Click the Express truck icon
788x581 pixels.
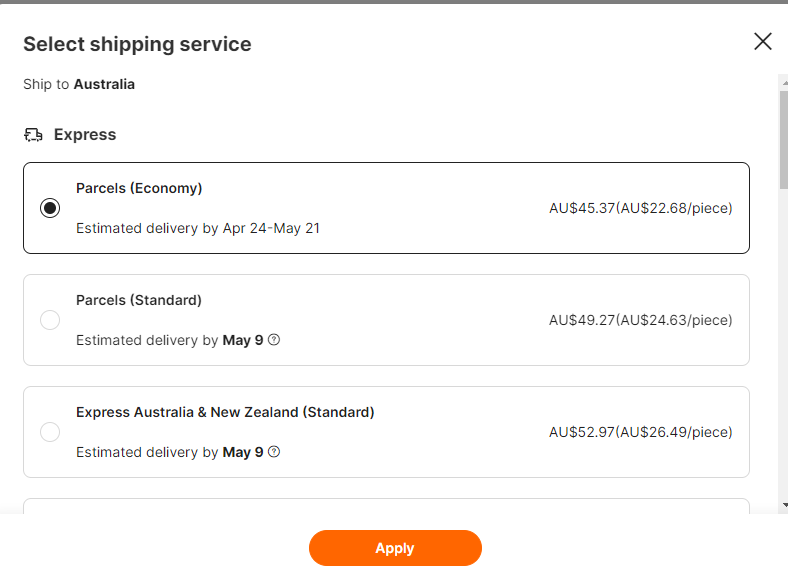click(34, 135)
